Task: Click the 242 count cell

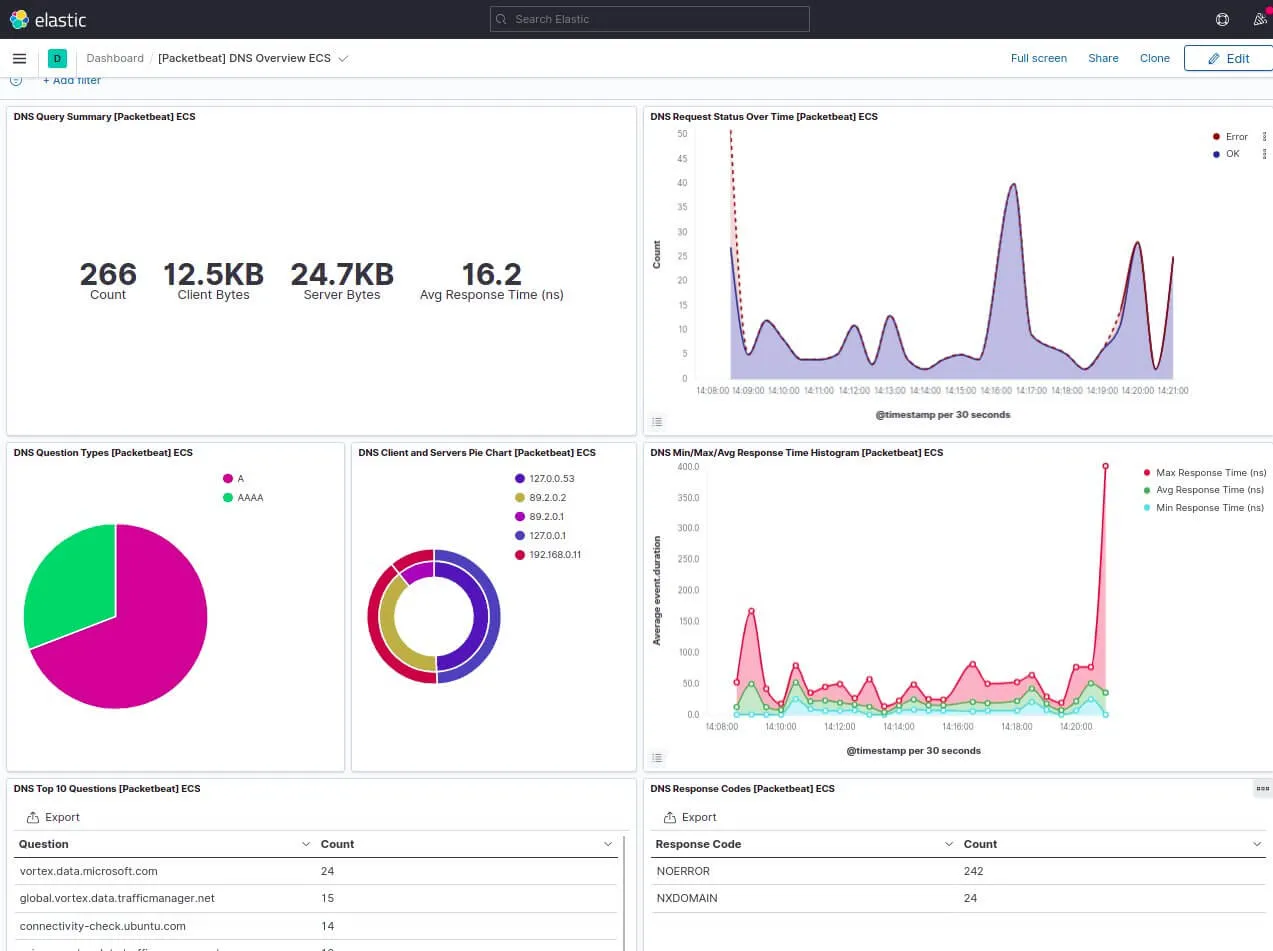Action: click(x=974, y=871)
